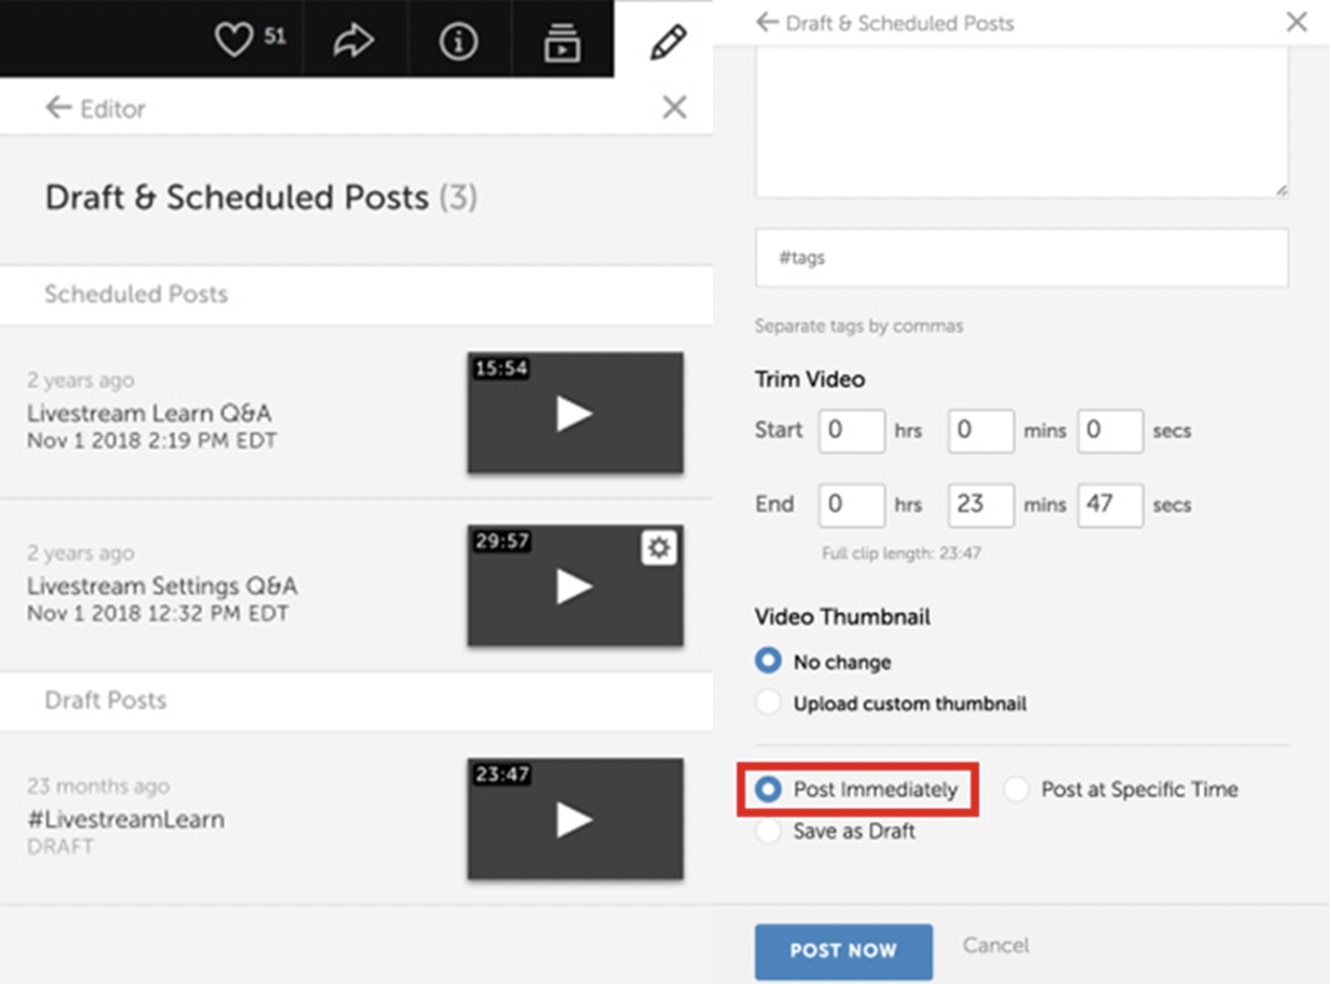Play the Livestream Learn Q&A video thumbnail
This screenshot has width=1332, height=984.
(575, 413)
